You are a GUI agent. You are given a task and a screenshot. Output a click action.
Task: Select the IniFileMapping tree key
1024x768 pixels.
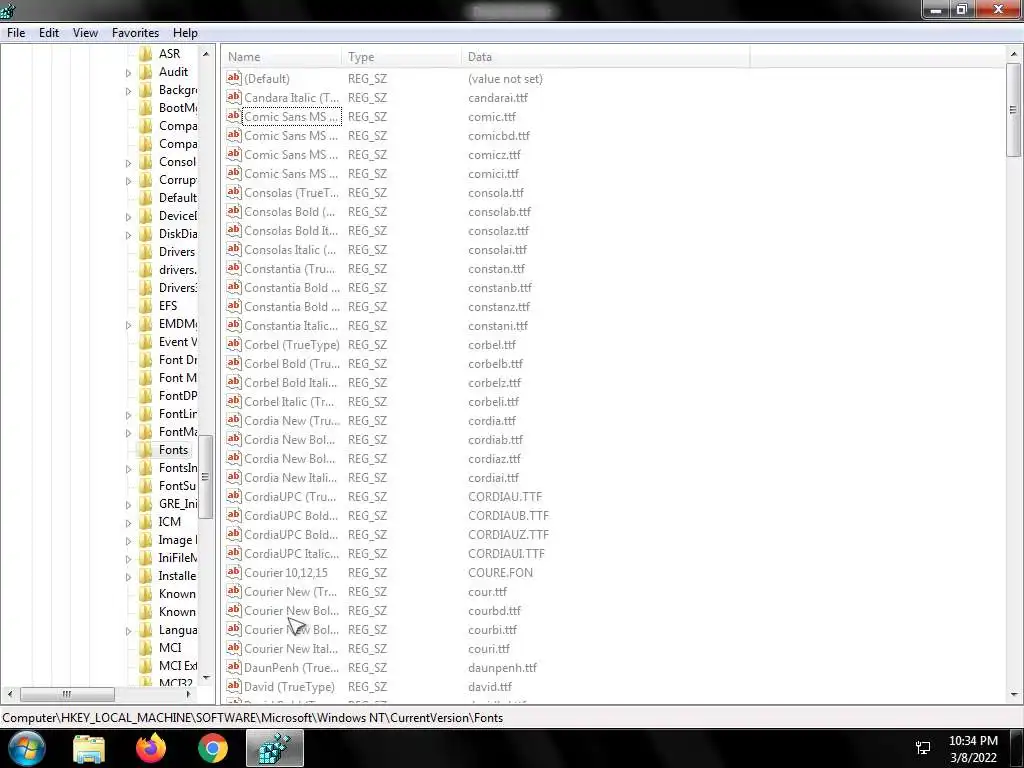pos(178,558)
